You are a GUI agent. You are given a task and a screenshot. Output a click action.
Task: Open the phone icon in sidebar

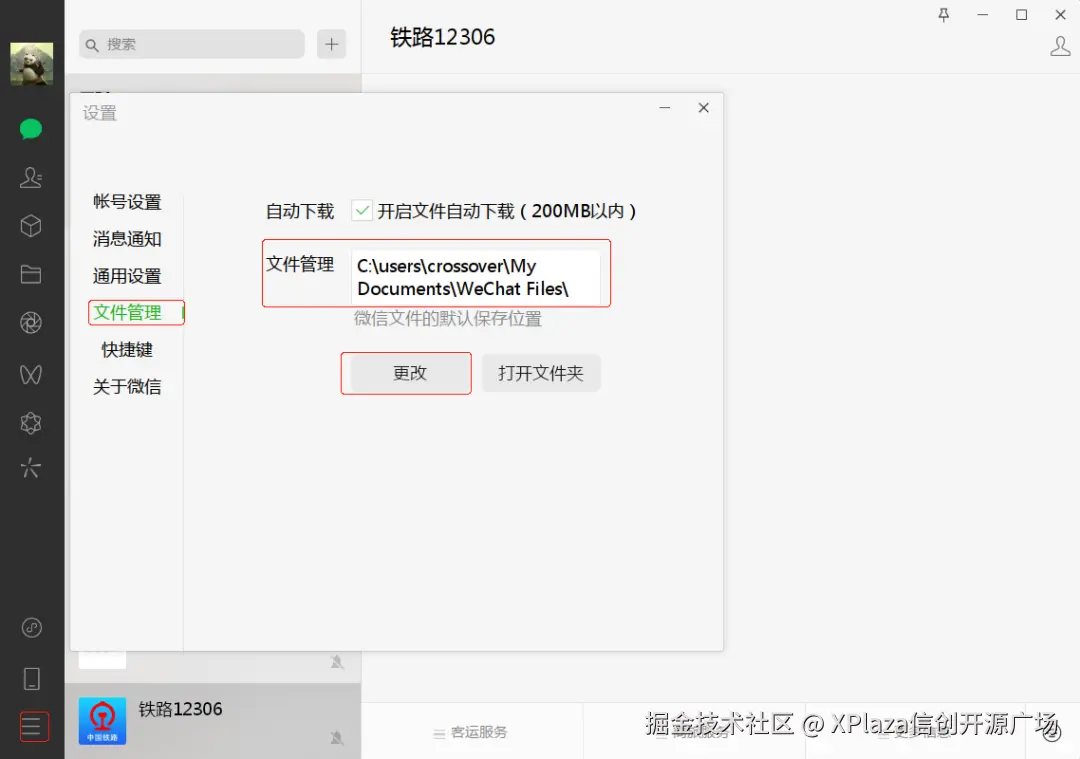32,678
